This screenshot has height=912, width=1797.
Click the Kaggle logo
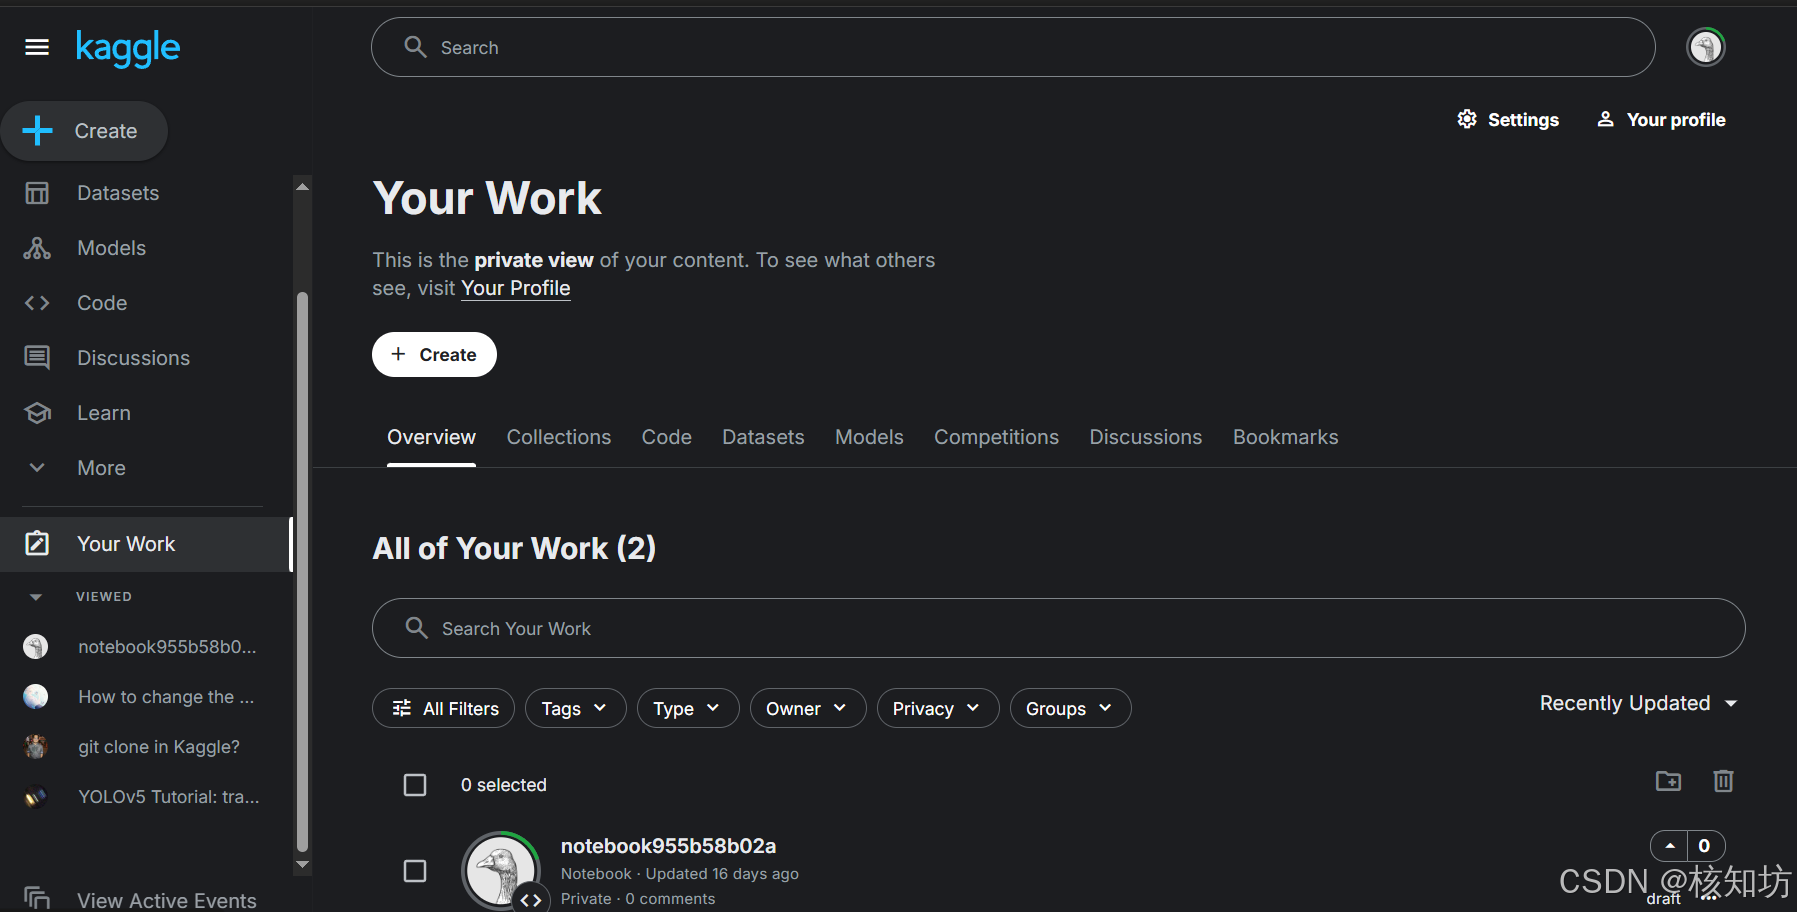pos(128,48)
